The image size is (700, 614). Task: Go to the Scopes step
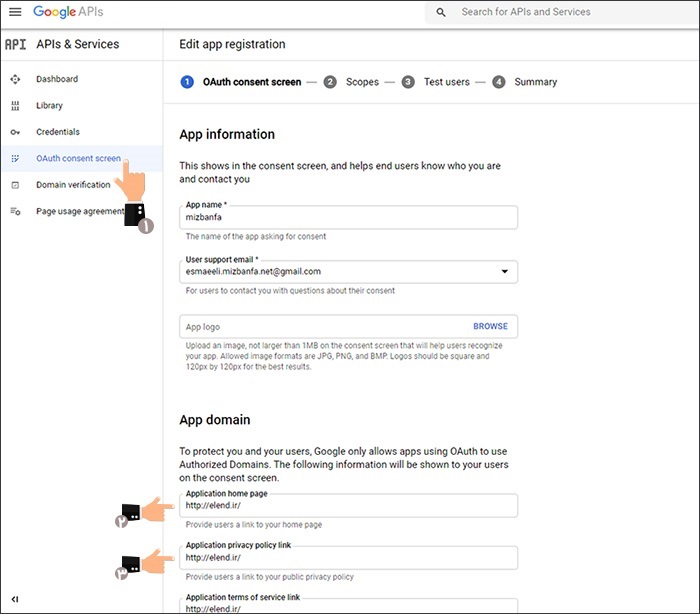[x=353, y=82]
